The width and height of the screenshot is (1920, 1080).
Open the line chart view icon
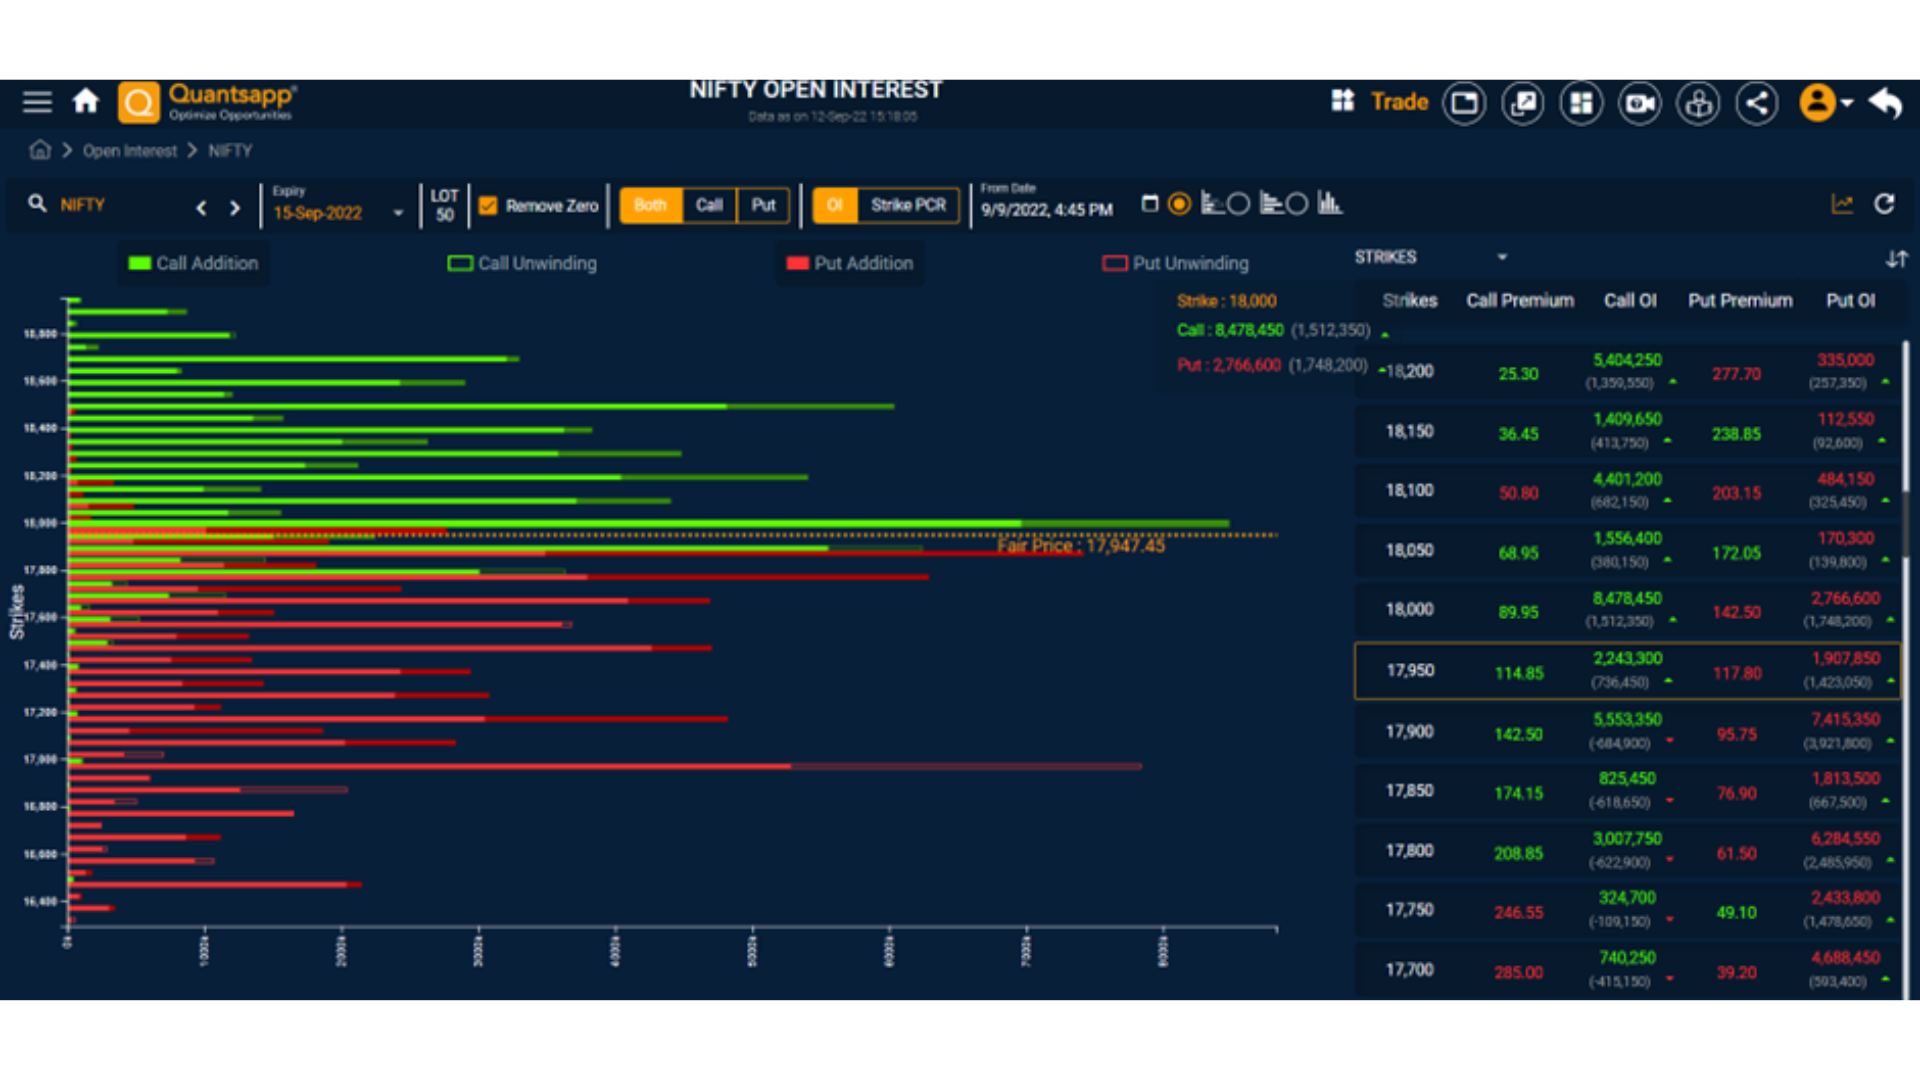[1843, 204]
